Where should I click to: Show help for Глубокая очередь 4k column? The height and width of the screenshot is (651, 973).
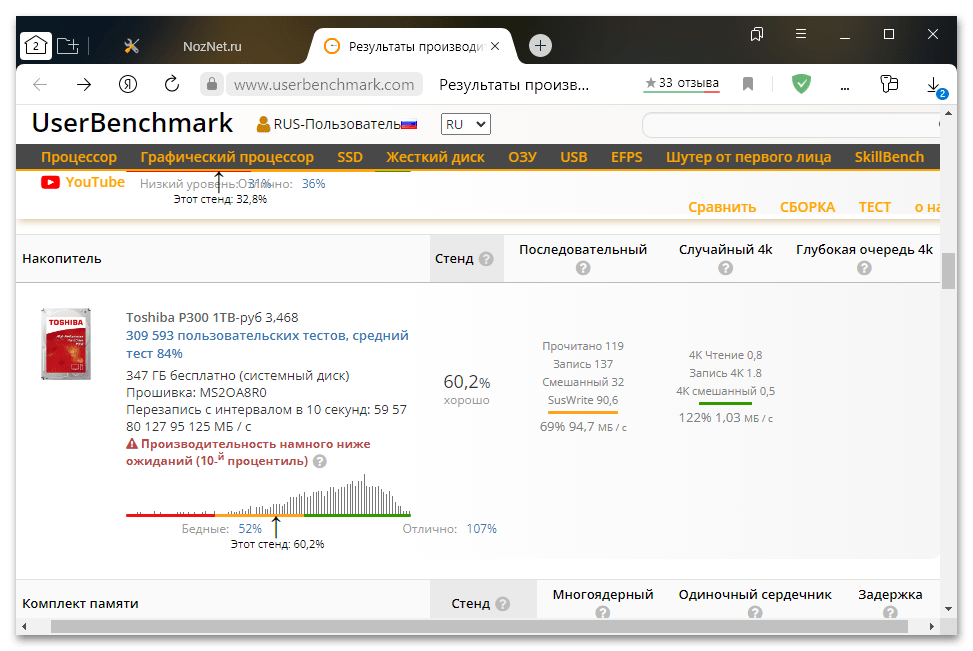point(864,268)
